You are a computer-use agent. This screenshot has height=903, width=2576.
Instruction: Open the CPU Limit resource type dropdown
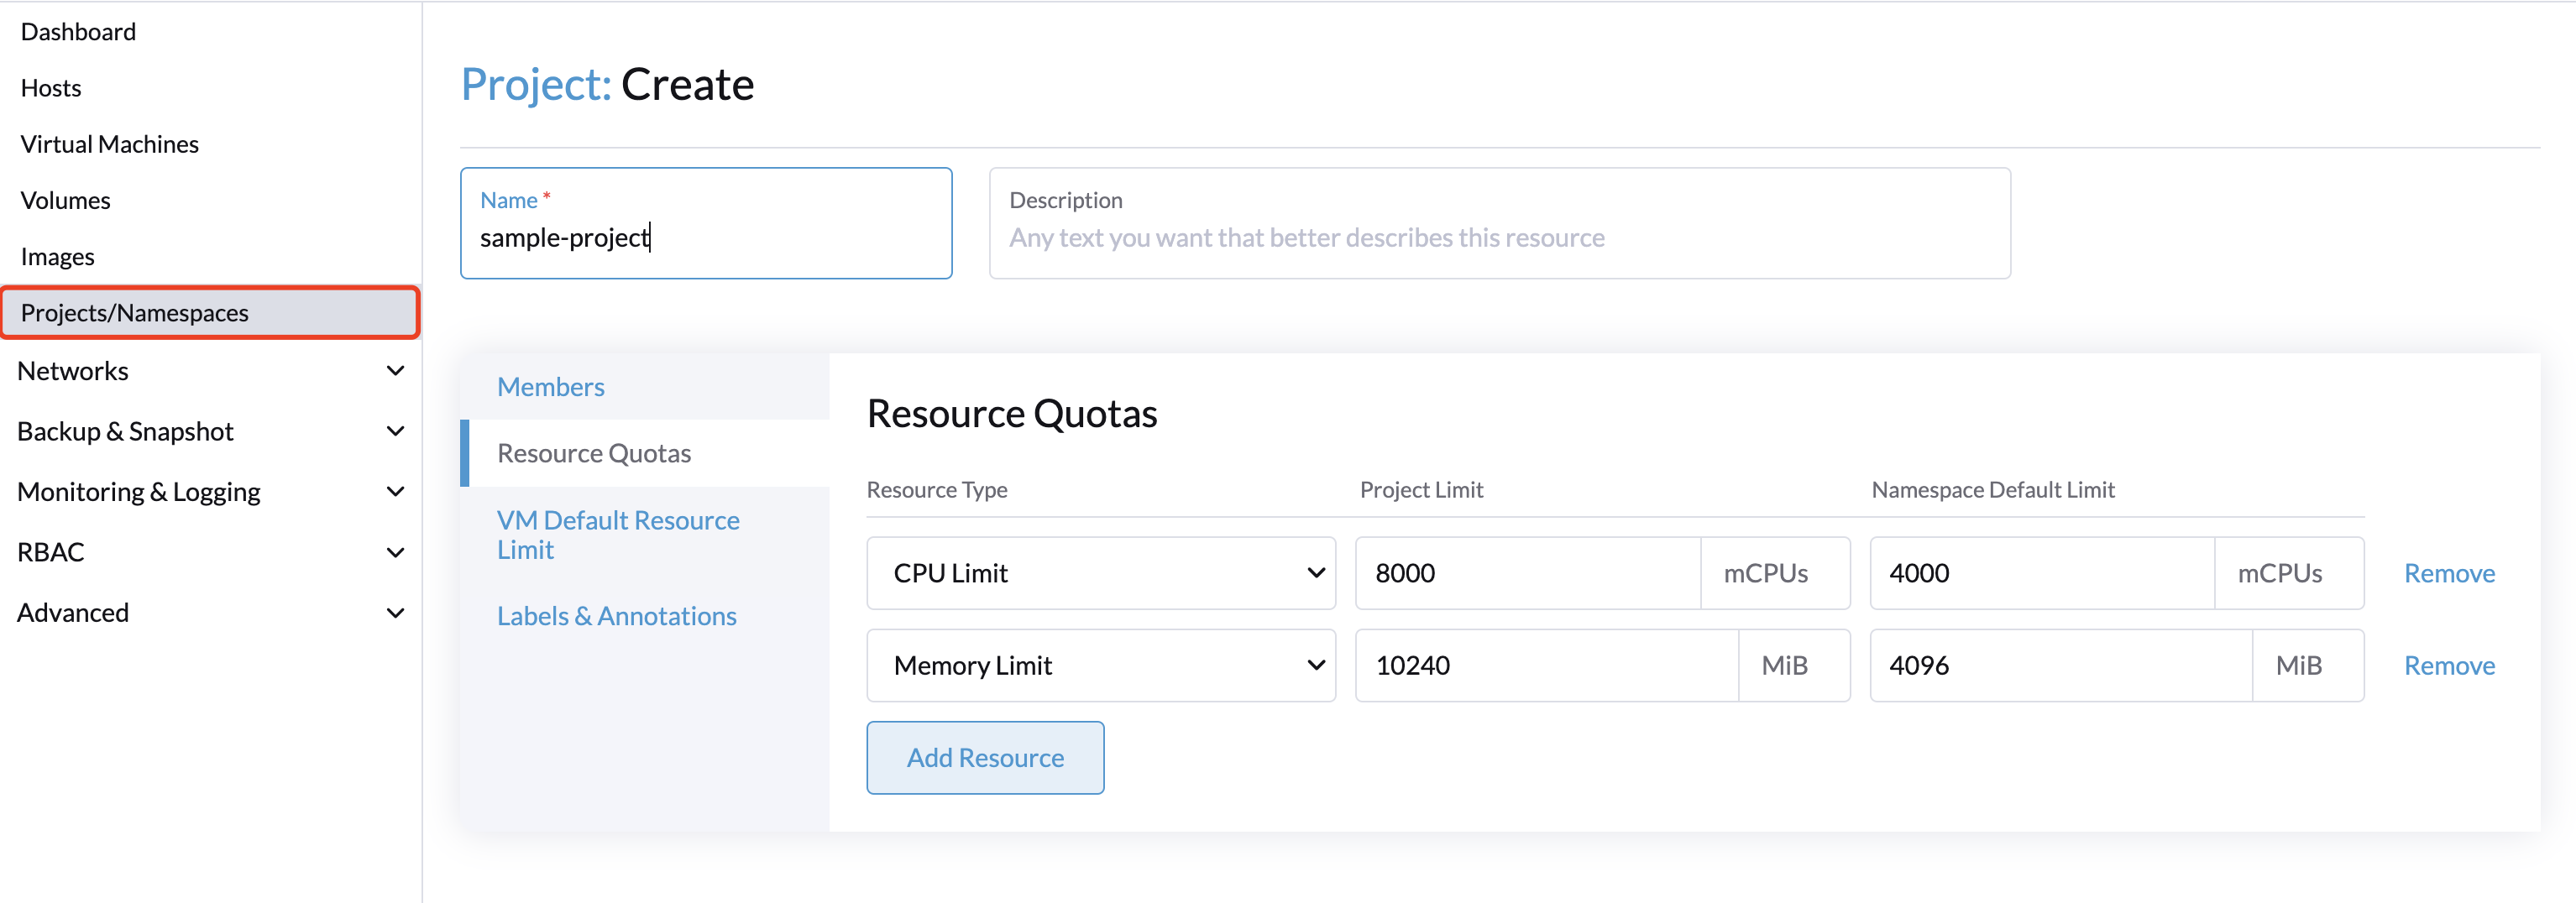pyautogui.click(x=1101, y=573)
